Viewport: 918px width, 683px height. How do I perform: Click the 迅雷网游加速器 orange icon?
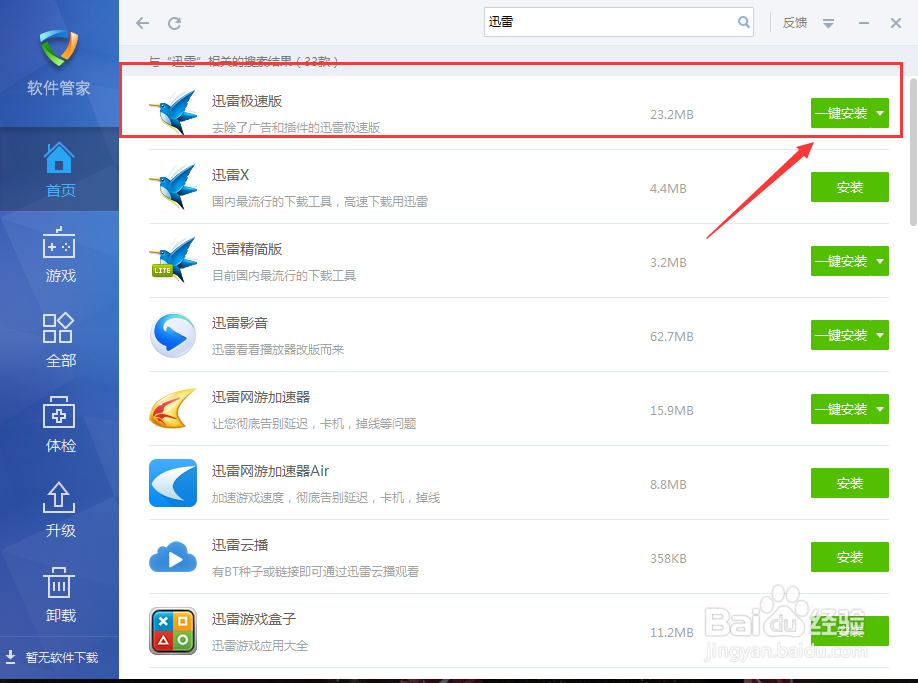pyautogui.click(x=173, y=409)
